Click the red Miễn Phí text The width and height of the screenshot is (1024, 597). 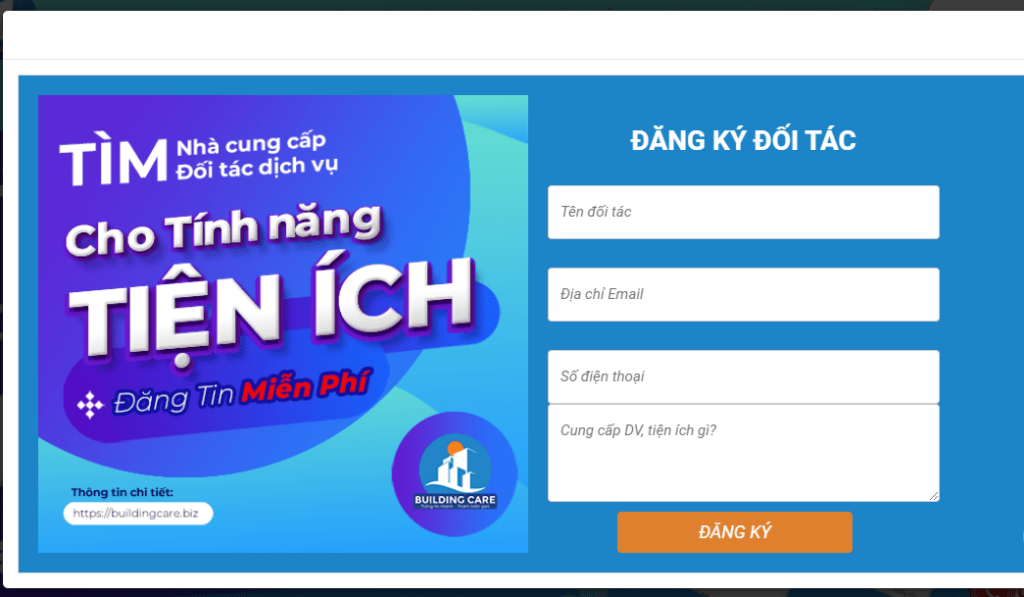pyautogui.click(x=306, y=386)
